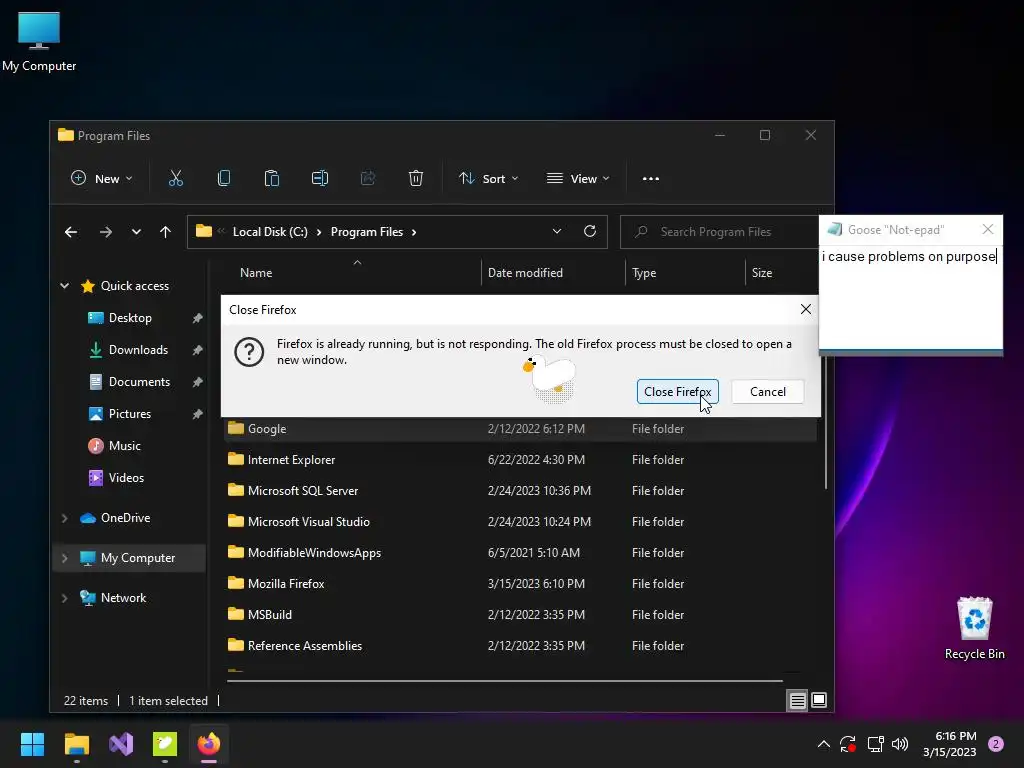Click the volume speaker tray icon
This screenshot has width=1024, height=768.
[900, 744]
